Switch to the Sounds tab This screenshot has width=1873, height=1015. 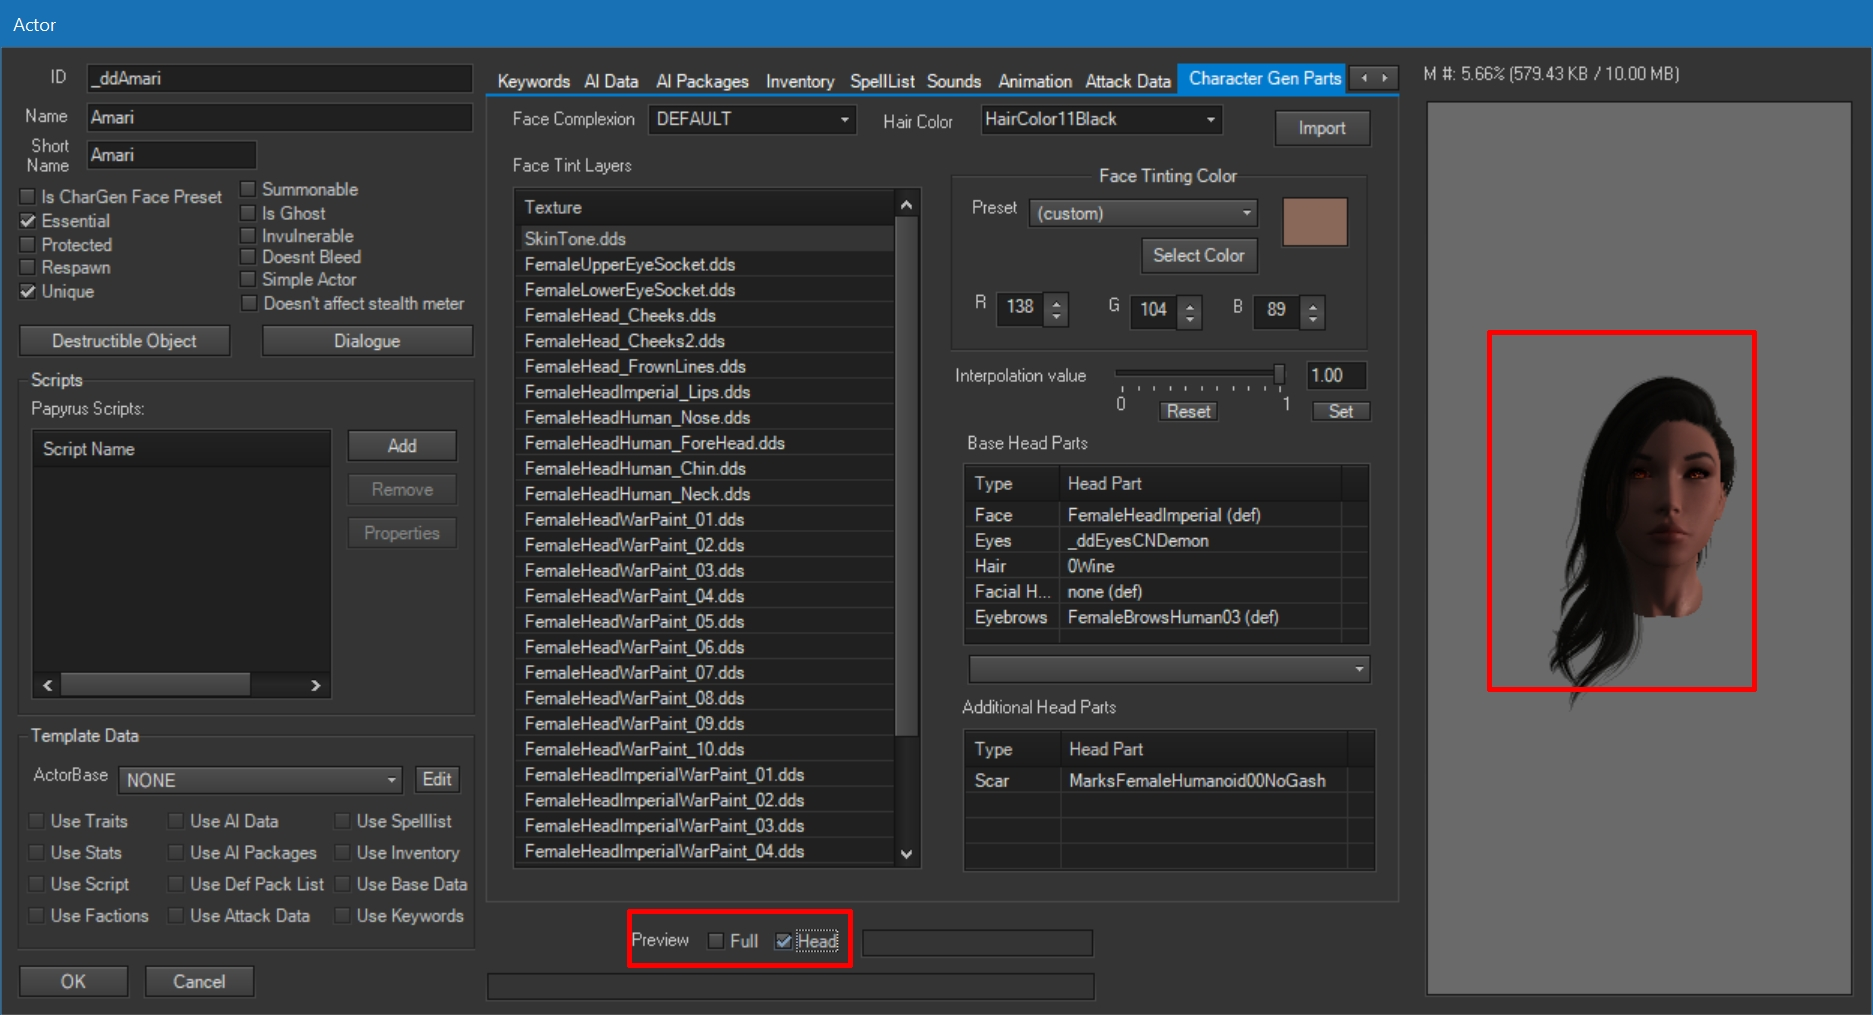[953, 81]
